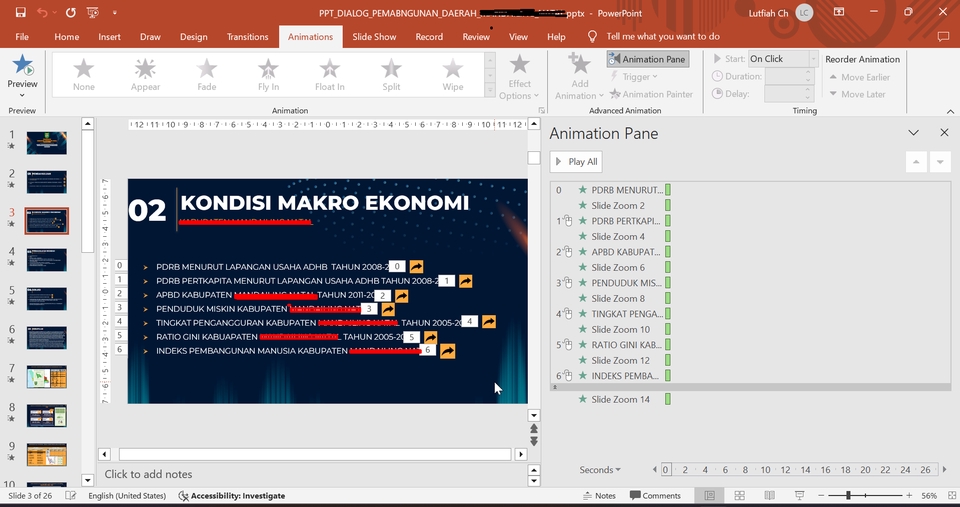Viewport: 960px width, 507px height.
Task: Start Slide Show from status bar
Action: click(800, 495)
